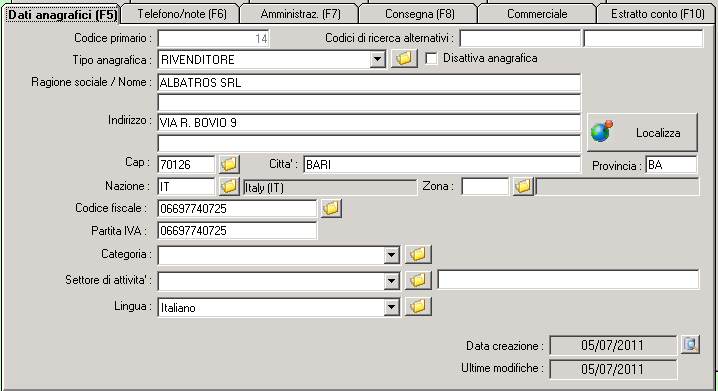Open the Zona lookup folder icon
Image resolution: width=718 pixels, height=391 pixels.
523,186
